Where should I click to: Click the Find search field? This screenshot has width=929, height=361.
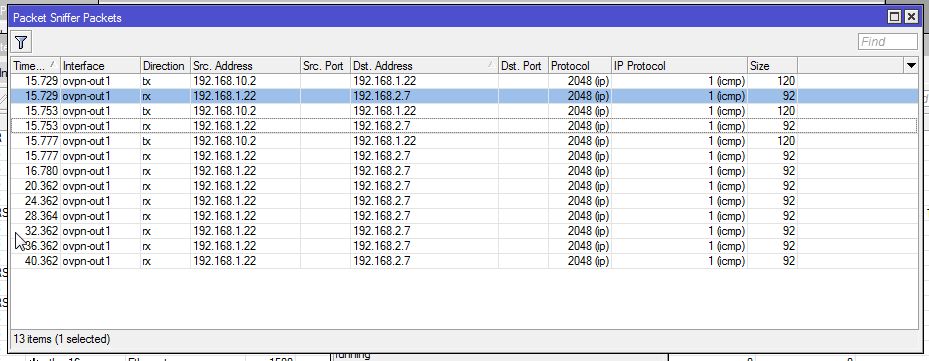(x=887, y=42)
